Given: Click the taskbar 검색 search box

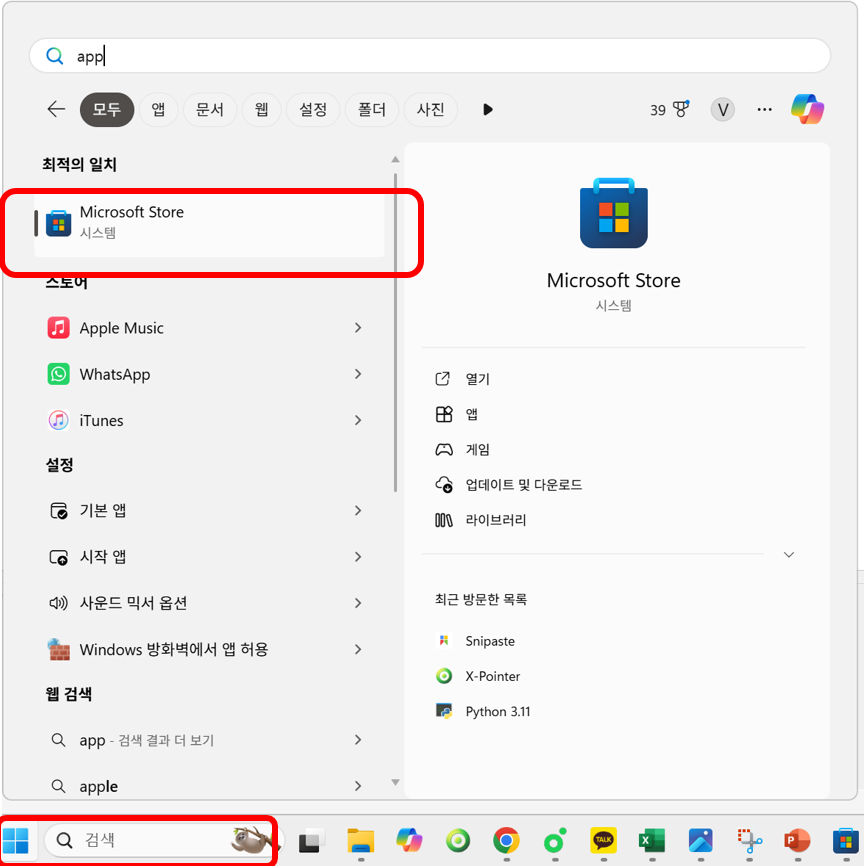Looking at the screenshot, I should pyautogui.click(x=163, y=841).
